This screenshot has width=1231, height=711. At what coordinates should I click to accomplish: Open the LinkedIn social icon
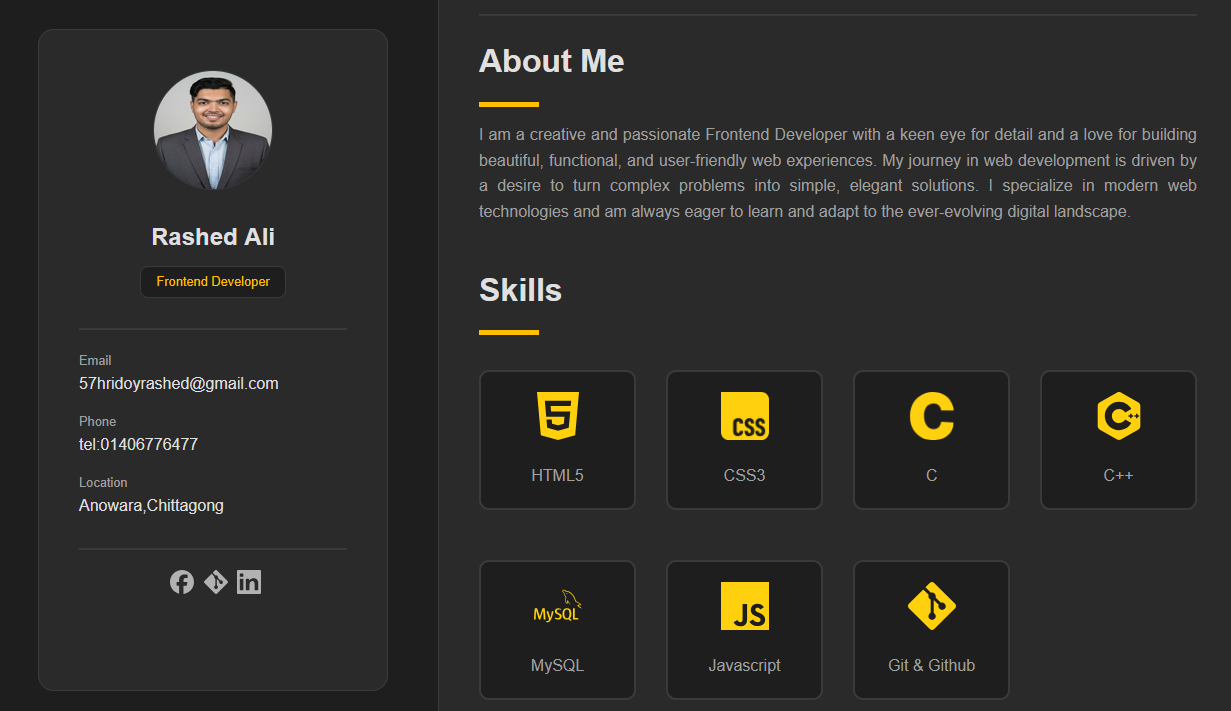click(249, 582)
